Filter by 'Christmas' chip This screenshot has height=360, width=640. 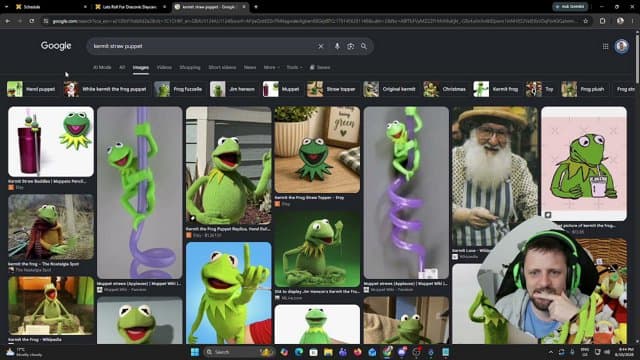point(445,89)
